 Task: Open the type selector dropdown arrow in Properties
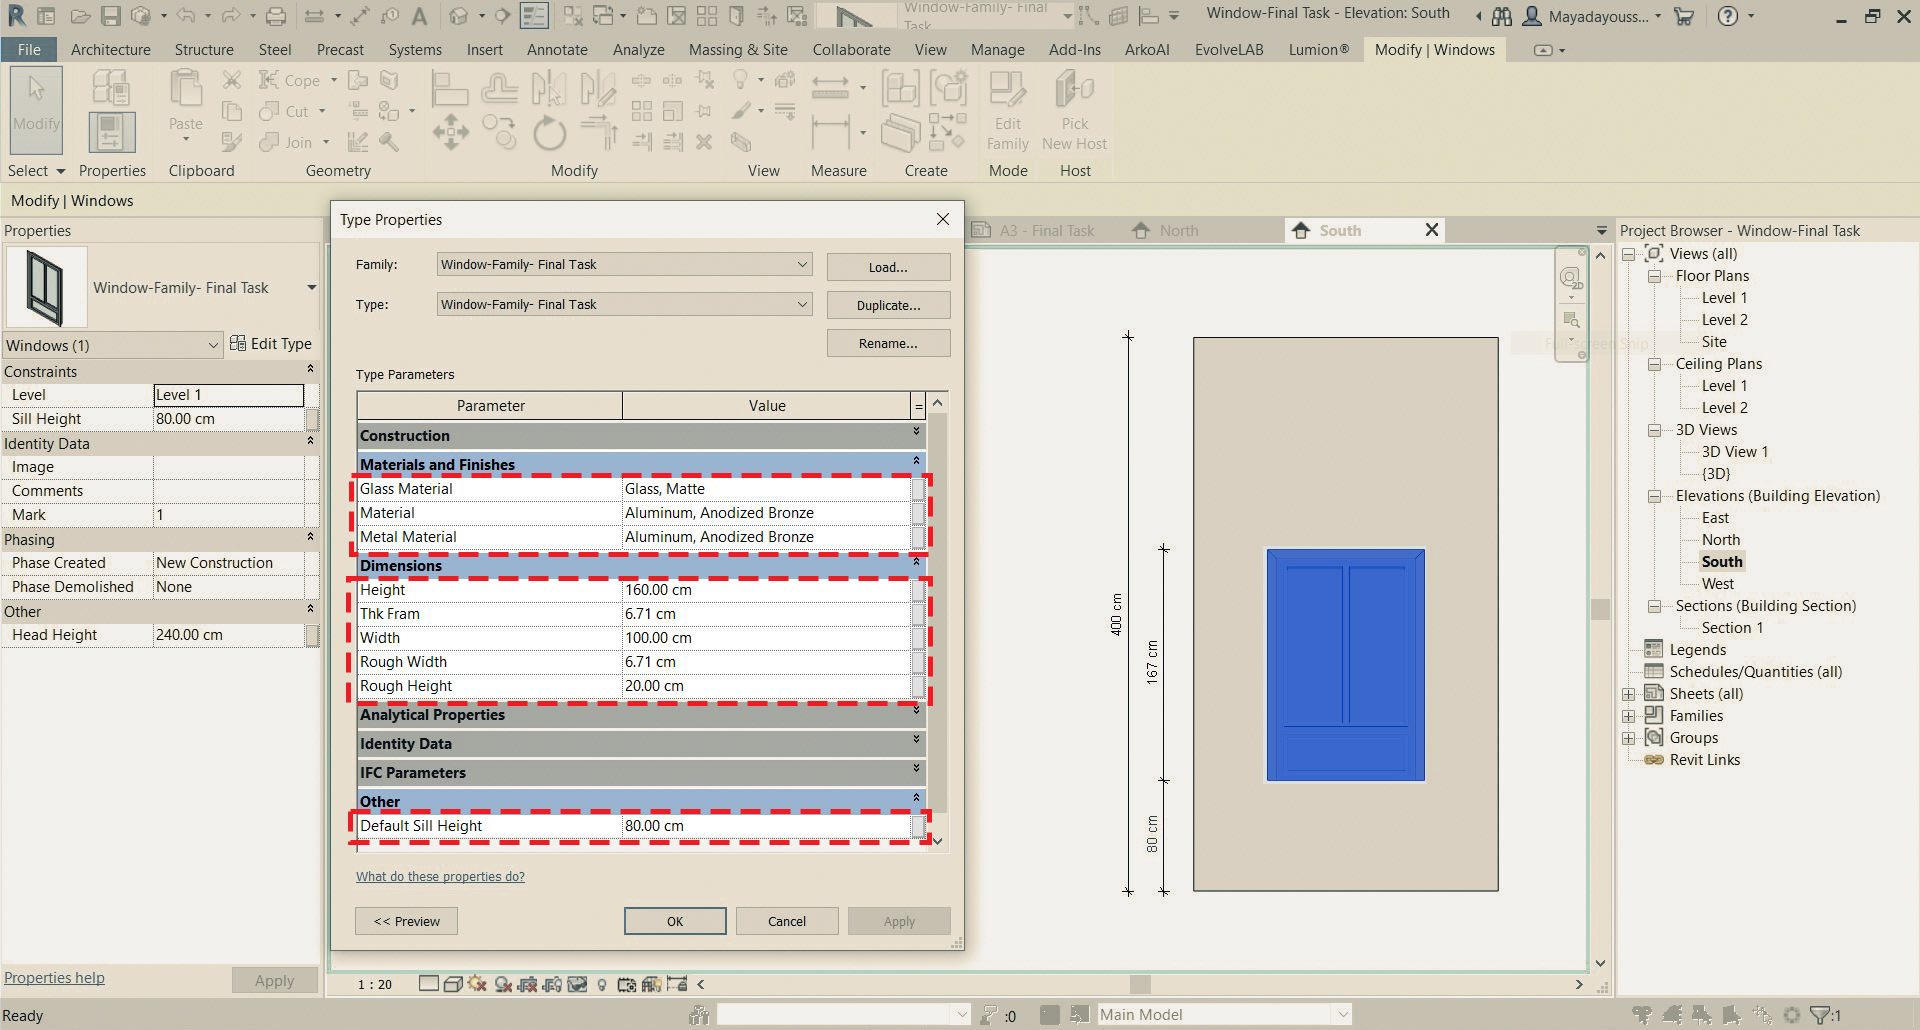312,288
